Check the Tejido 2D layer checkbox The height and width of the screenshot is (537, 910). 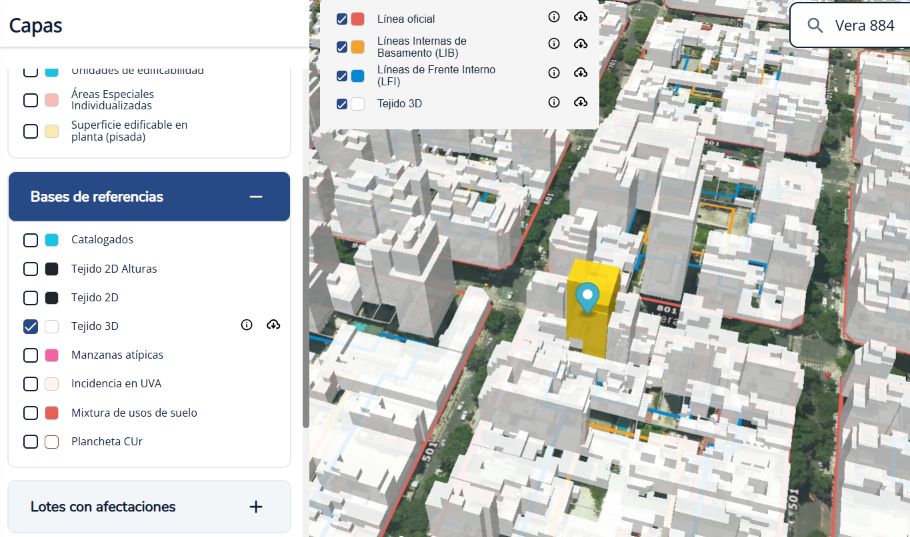(30, 298)
